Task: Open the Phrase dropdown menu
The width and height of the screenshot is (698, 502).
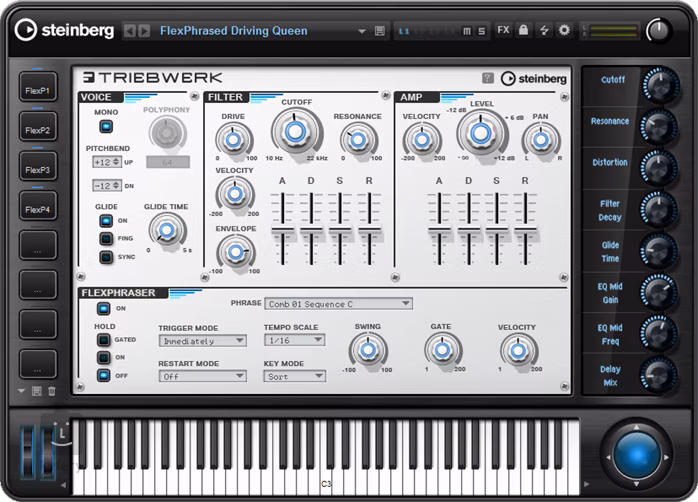Action: point(338,304)
